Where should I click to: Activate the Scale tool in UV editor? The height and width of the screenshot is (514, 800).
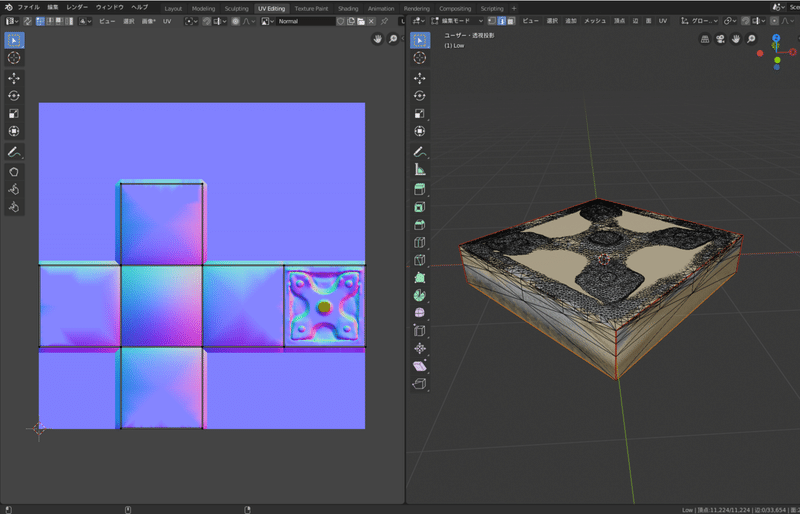14,113
